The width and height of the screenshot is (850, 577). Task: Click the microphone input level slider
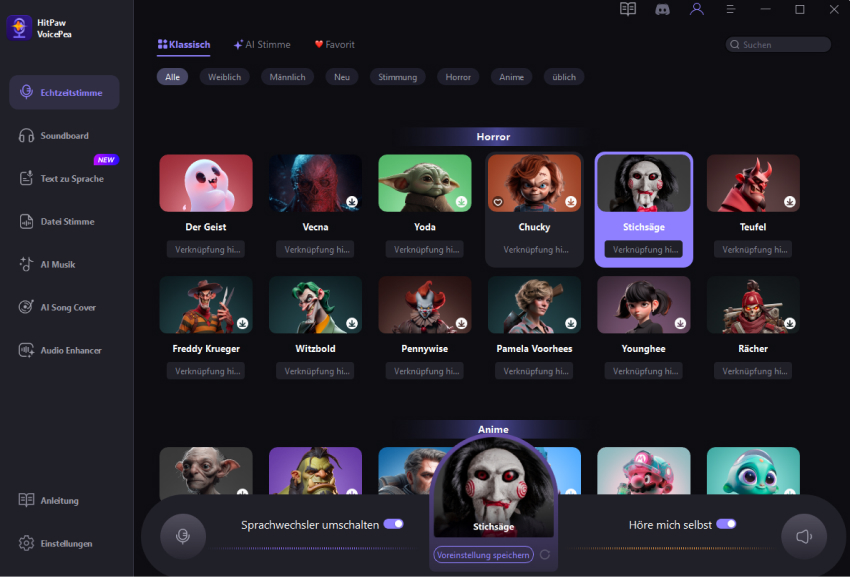(x=314, y=548)
